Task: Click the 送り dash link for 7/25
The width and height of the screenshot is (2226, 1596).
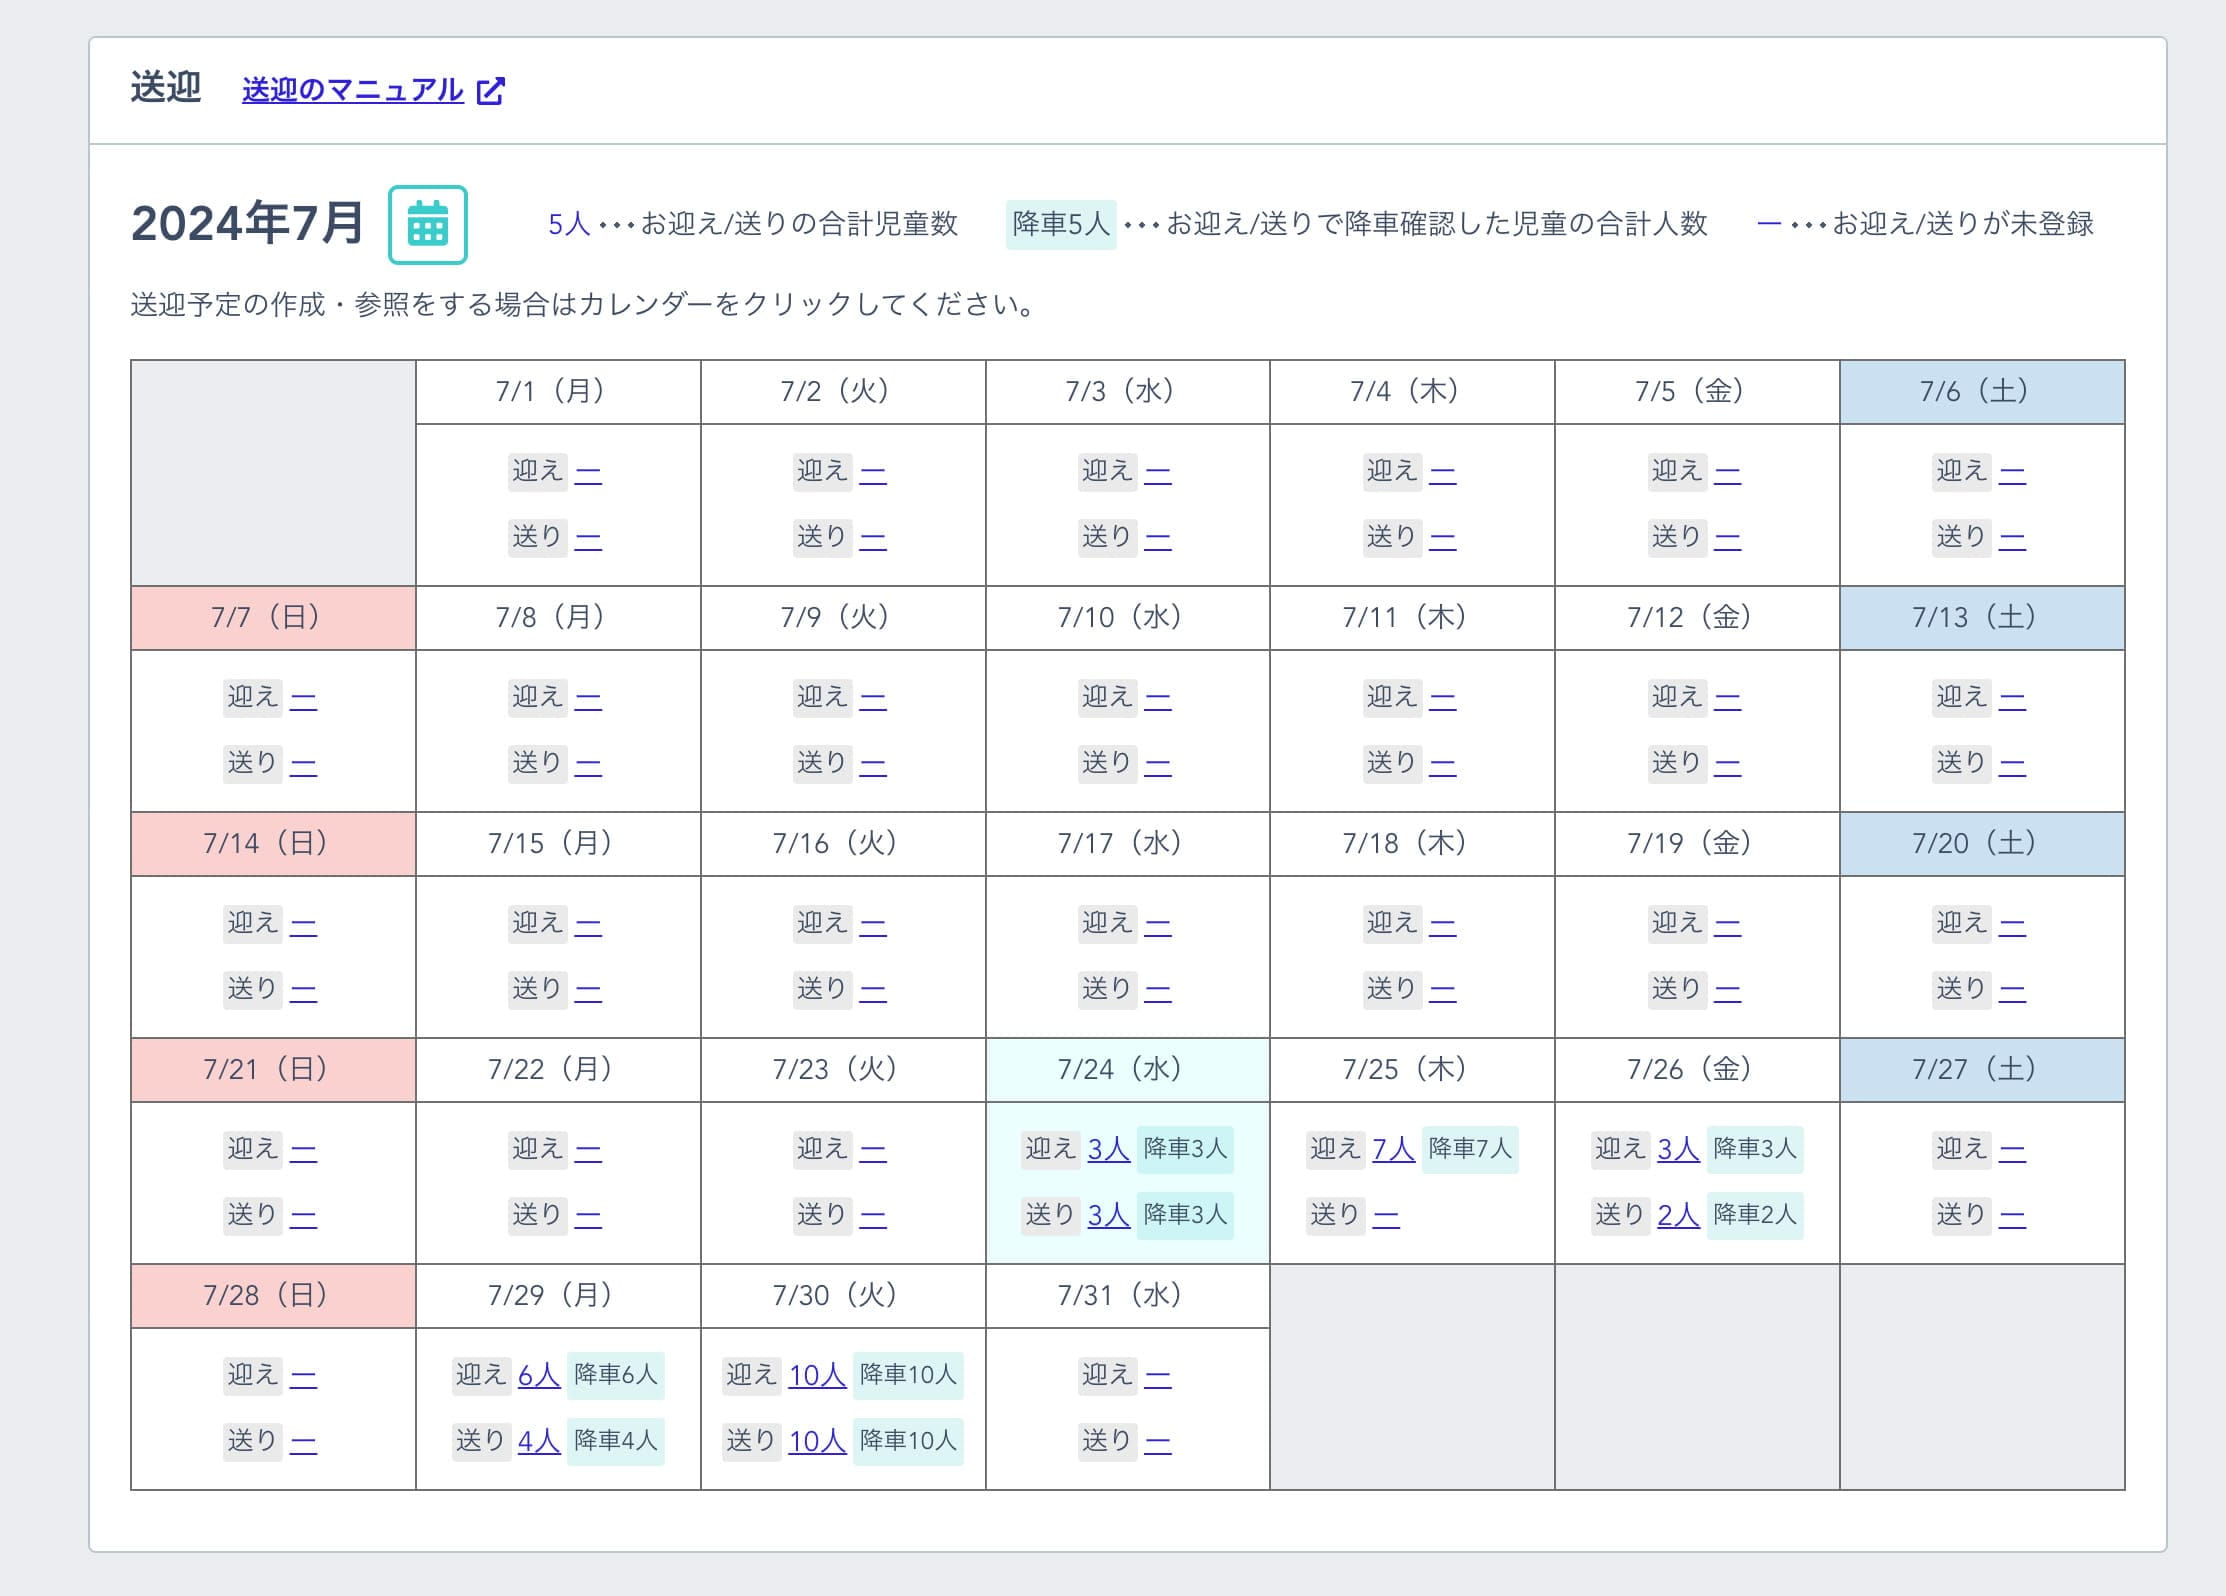Action: pos(1386,1215)
